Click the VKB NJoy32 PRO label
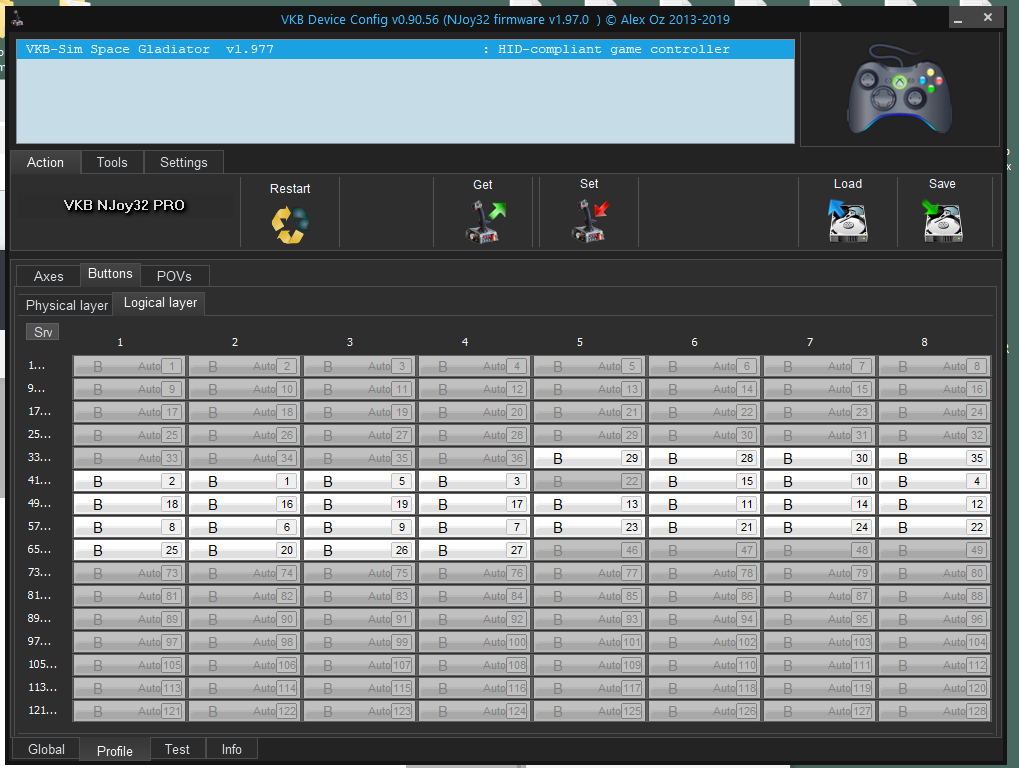Image resolution: width=1019 pixels, height=768 pixels. pos(124,205)
